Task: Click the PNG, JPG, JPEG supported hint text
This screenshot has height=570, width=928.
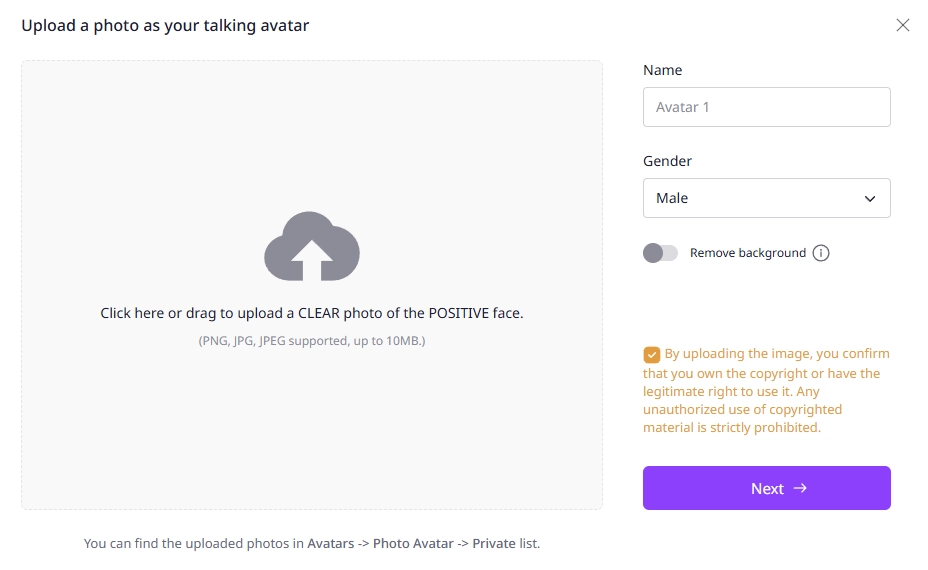Action: point(311,341)
